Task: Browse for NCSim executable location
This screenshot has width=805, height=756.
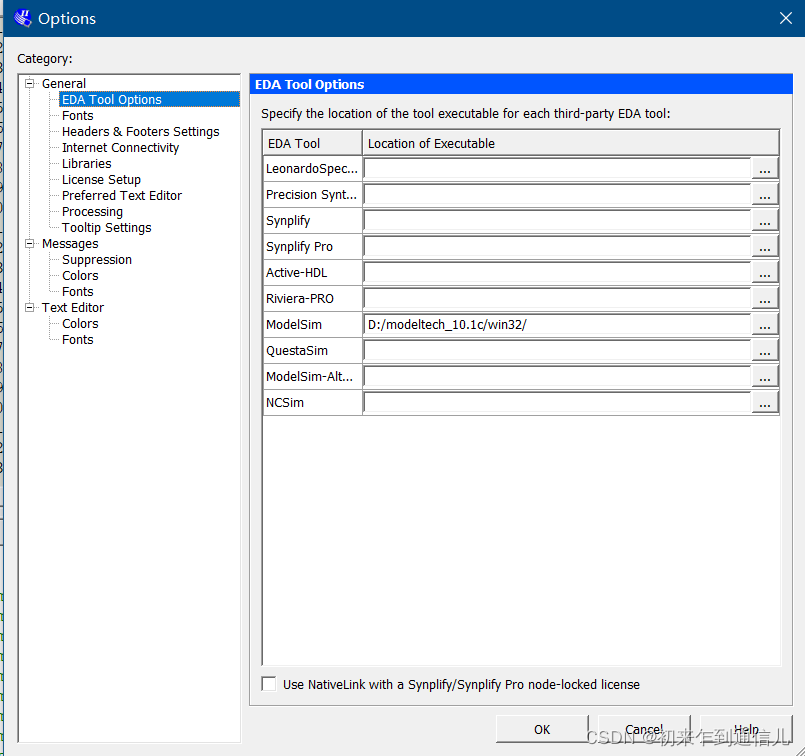Action: (764, 403)
